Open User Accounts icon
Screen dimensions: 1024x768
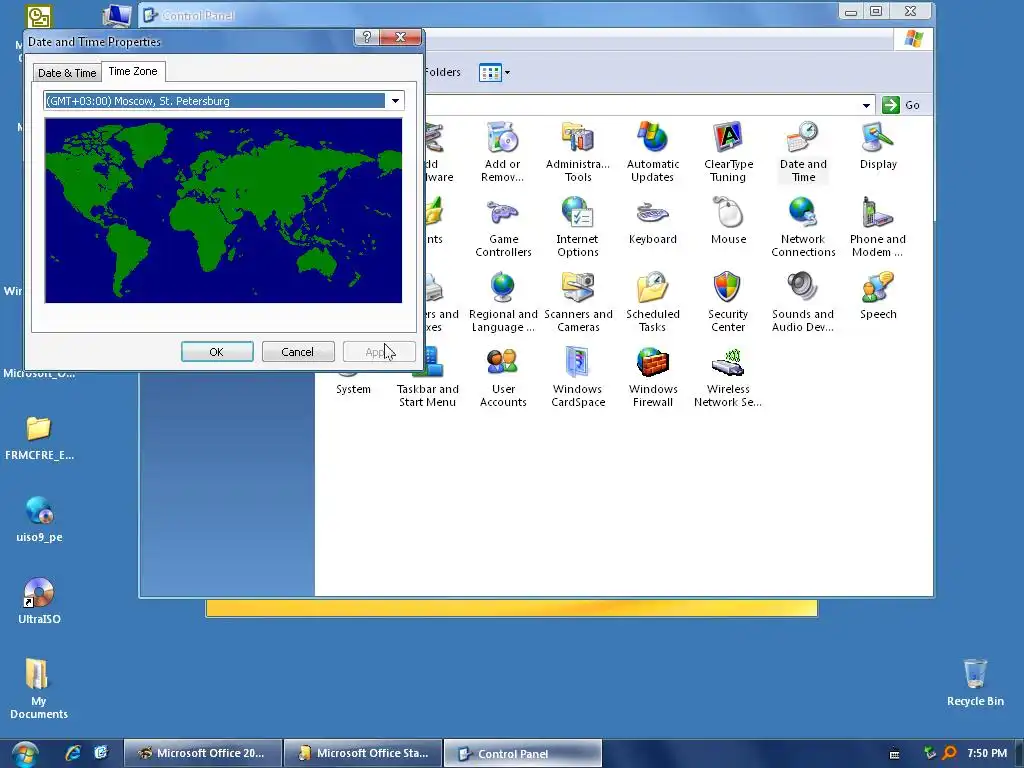click(x=503, y=377)
